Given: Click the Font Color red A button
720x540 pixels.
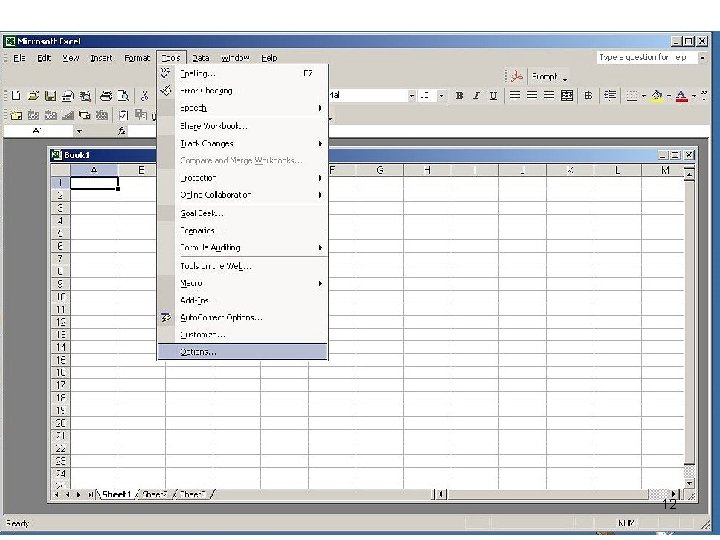Looking at the screenshot, I should (682, 96).
